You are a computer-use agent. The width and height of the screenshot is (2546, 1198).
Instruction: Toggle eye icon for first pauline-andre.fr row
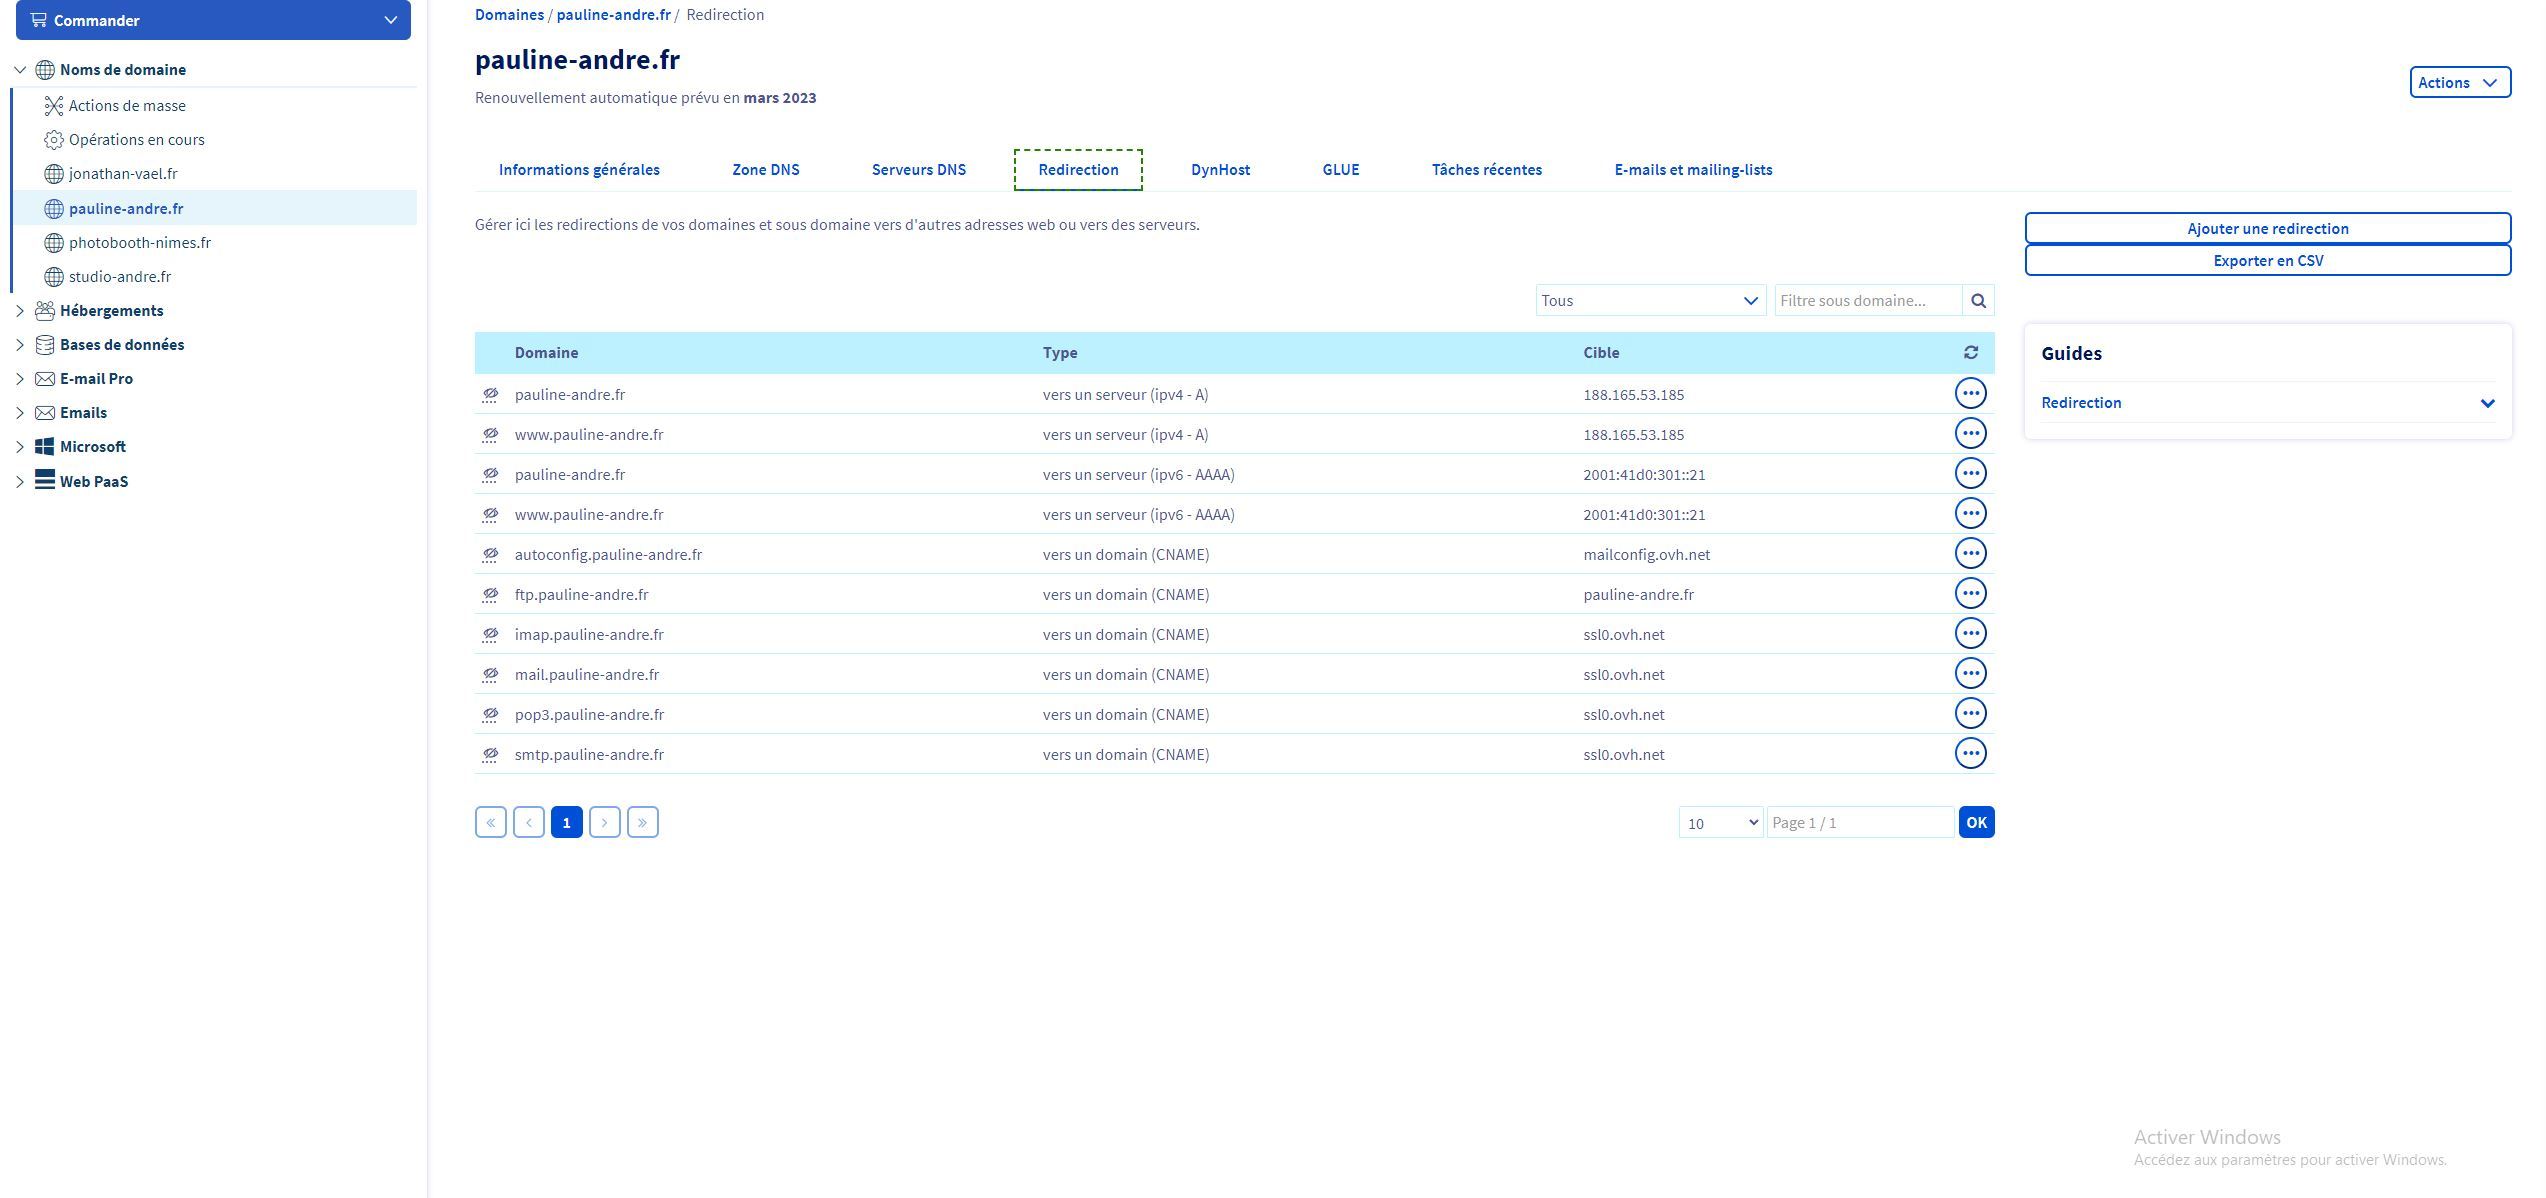(x=490, y=395)
